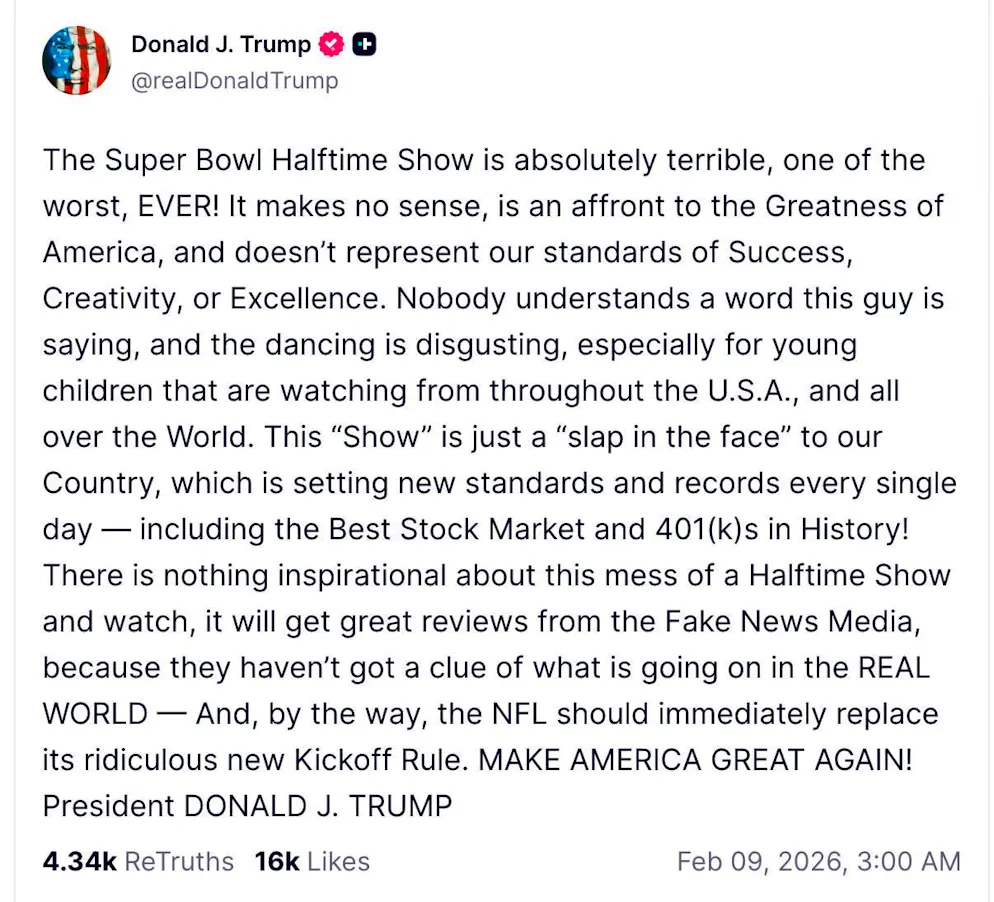Open the flag-painted profile avatar

coord(76,61)
